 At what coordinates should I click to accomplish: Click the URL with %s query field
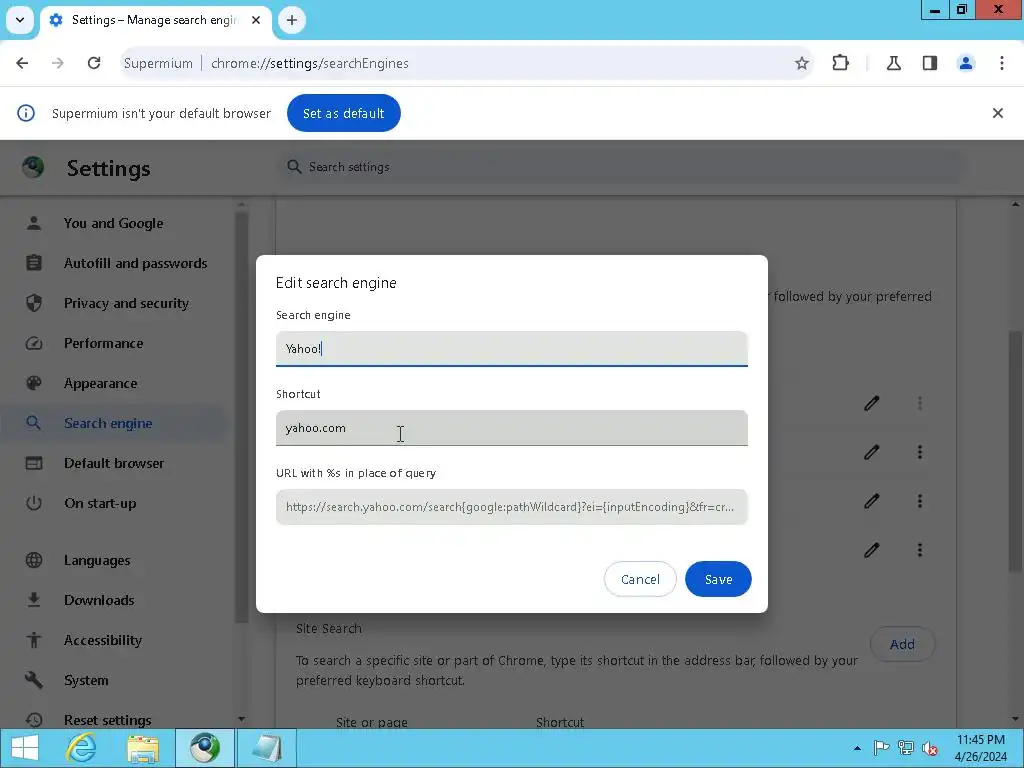click(x=511, y=507)
